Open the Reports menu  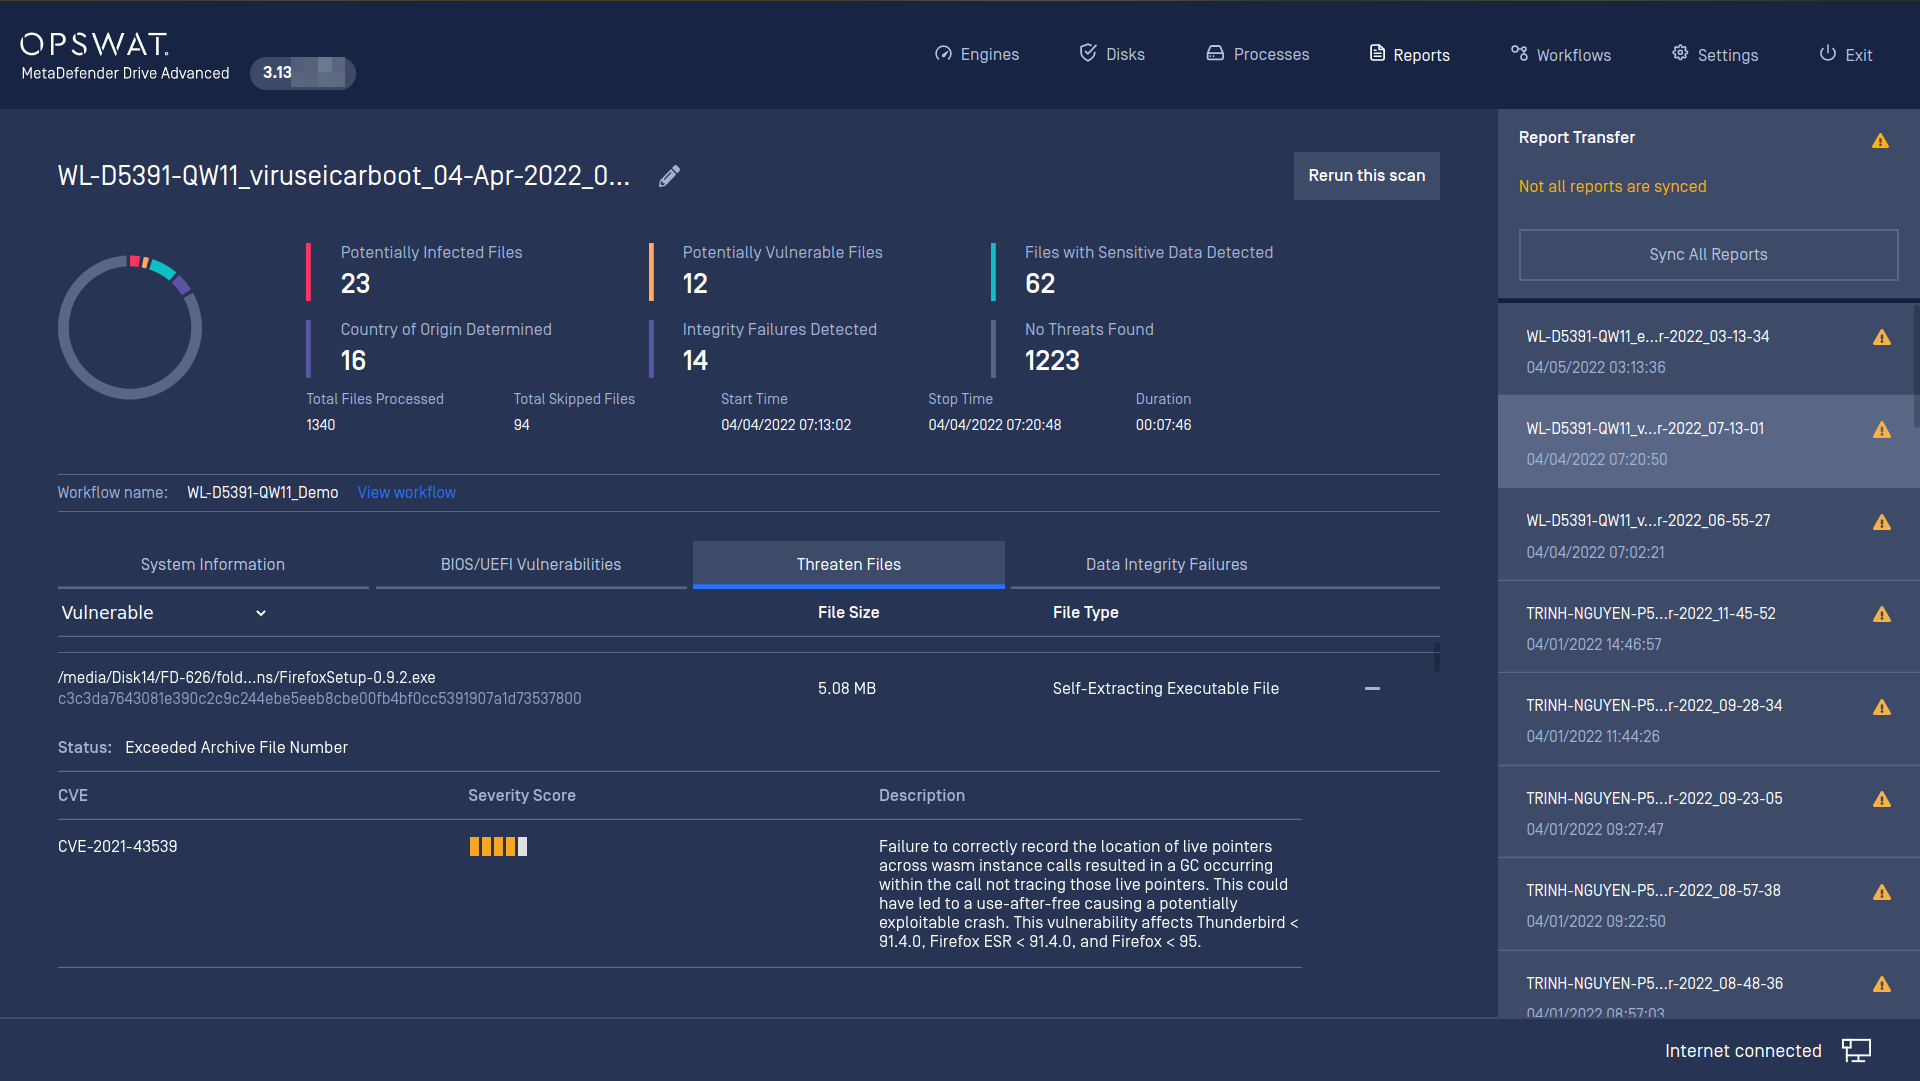[x=1410, y=54]
